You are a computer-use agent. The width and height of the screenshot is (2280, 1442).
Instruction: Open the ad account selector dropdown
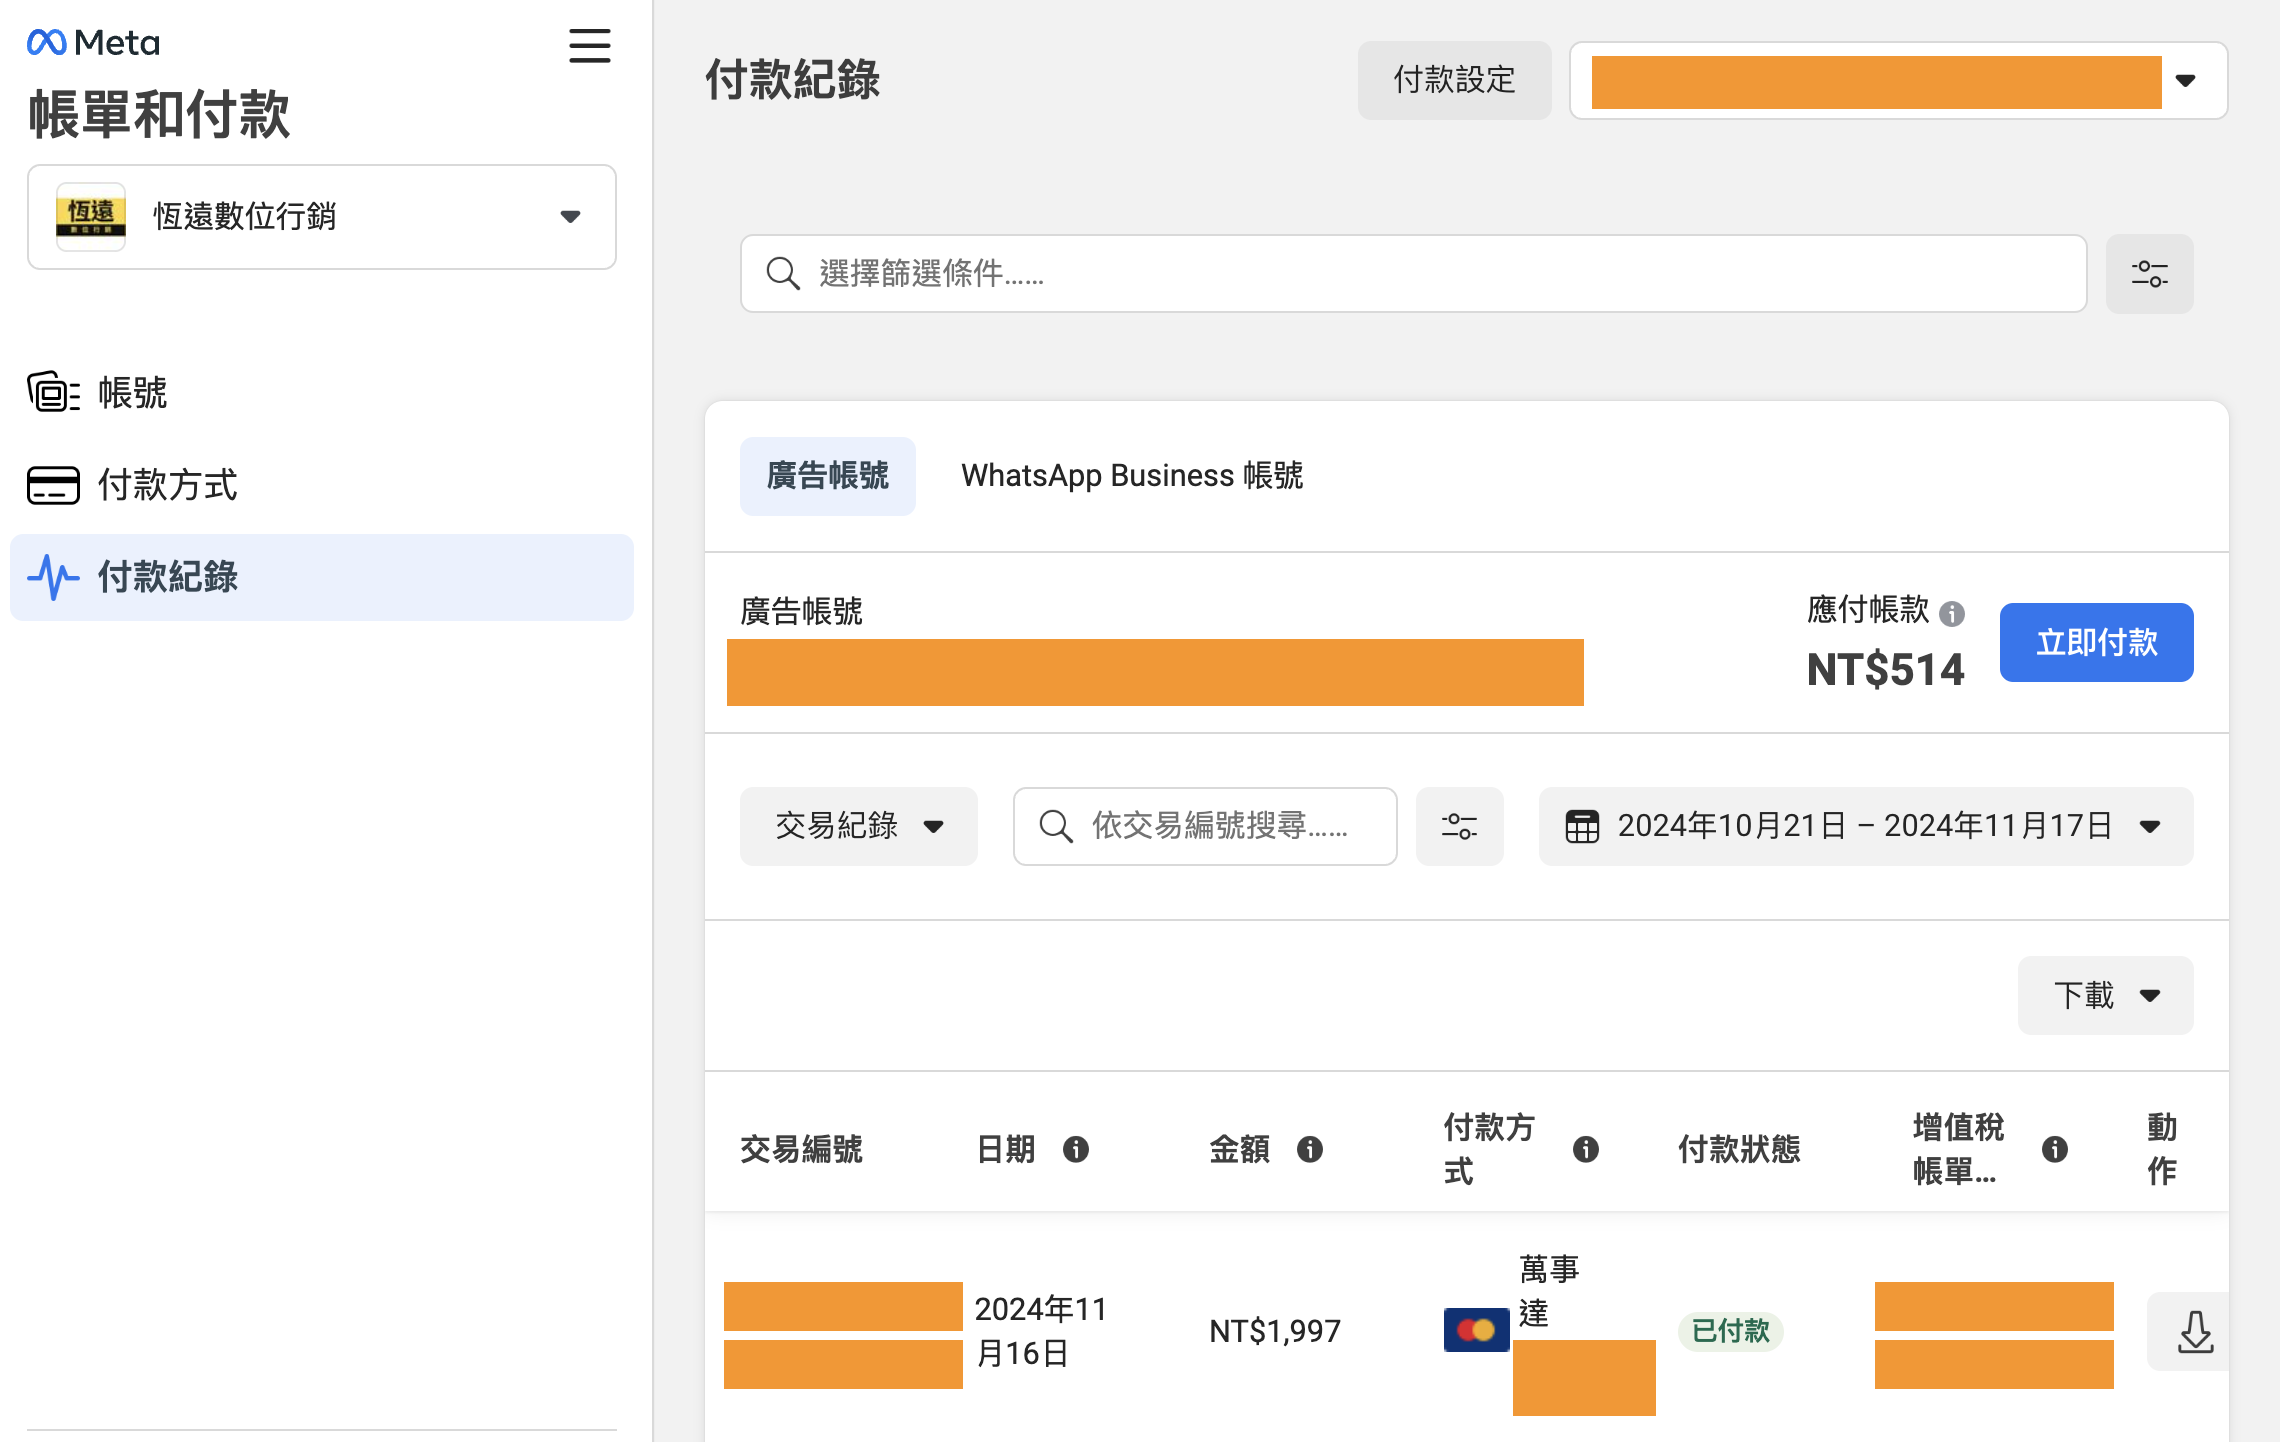[2185, 81]
